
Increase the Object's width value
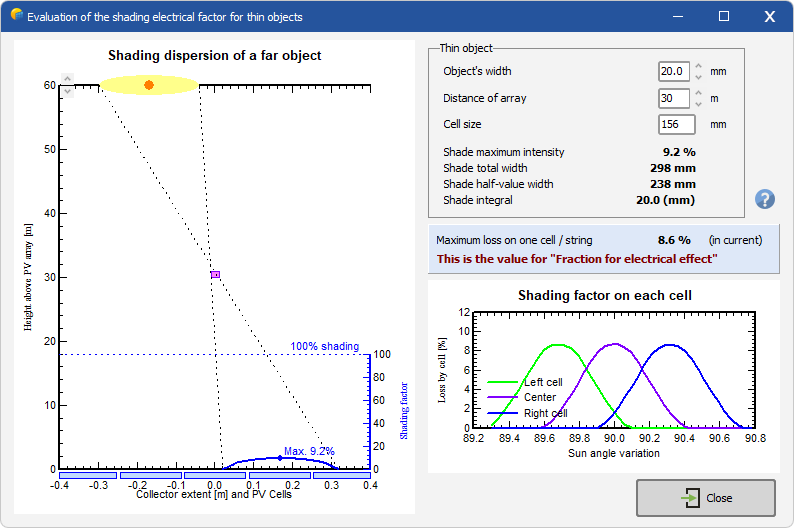click(x=698, y=66)
